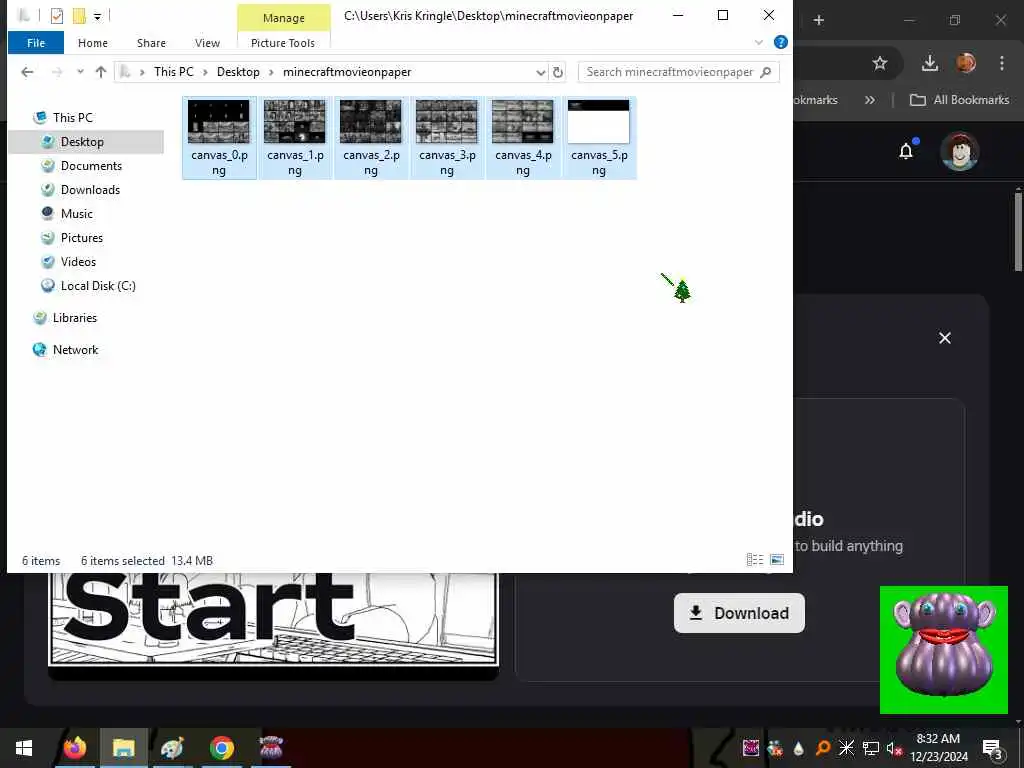Select the canvas_5.png file
This screenshot has width=1024, height=768.
[599, 138]
